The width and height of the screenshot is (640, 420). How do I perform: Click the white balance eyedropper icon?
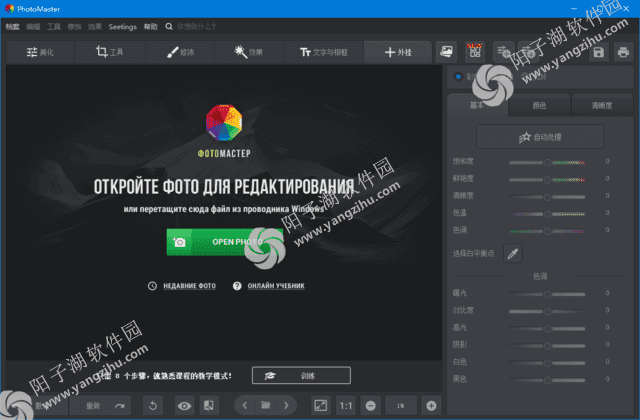[x=513, y=253]
